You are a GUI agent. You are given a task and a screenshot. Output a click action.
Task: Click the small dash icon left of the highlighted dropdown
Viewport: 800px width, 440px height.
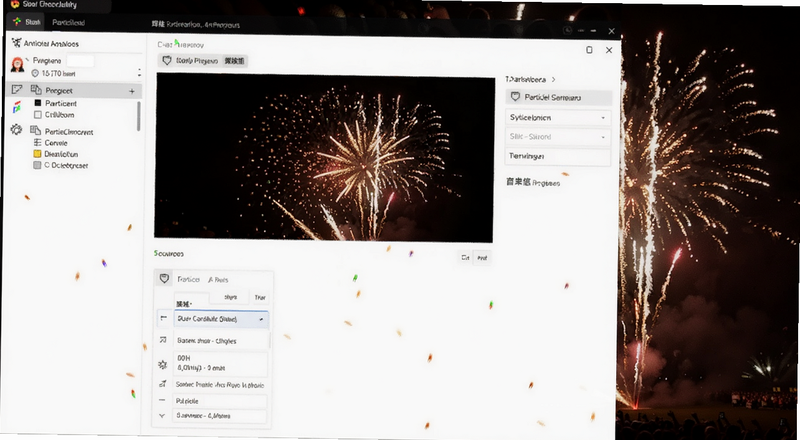pos(163,318)
